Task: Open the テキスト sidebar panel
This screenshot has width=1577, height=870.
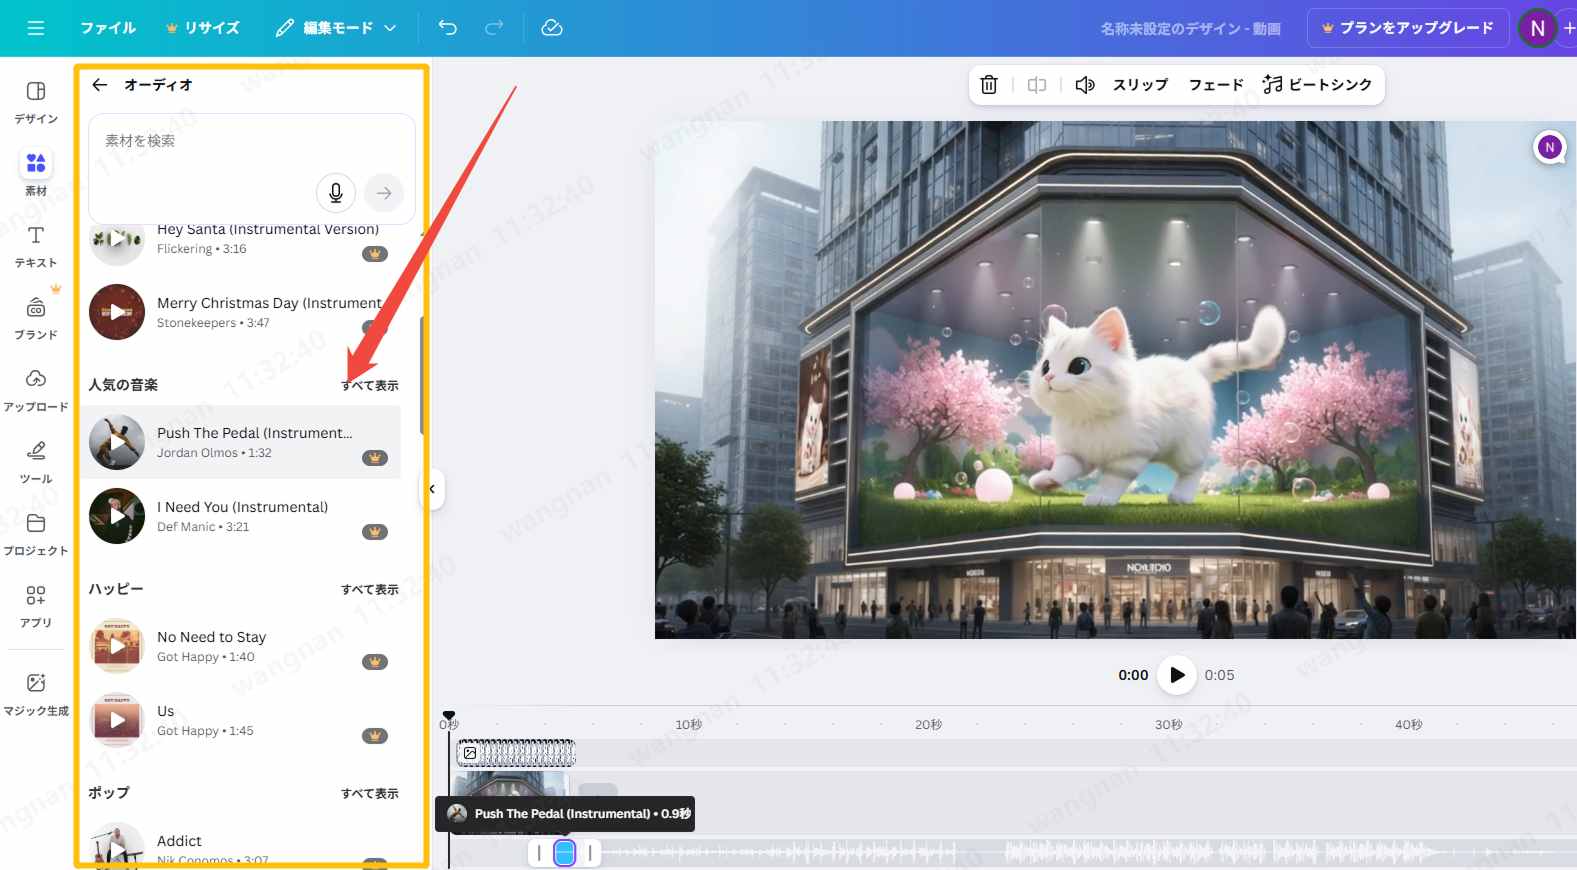Action: tap(36, 246)
